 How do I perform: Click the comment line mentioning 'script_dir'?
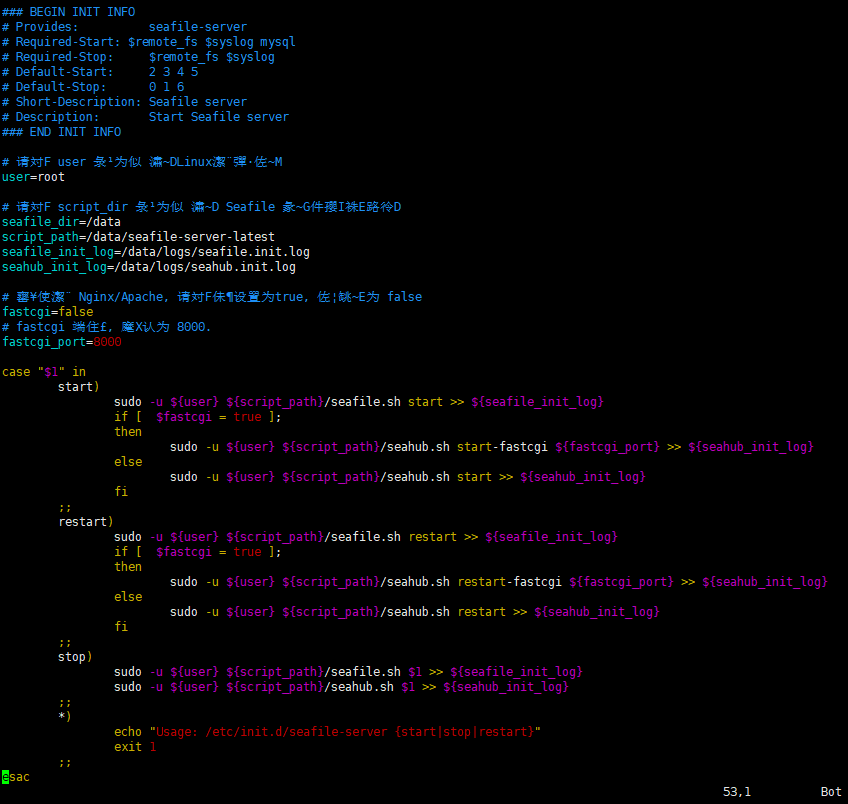202,207
